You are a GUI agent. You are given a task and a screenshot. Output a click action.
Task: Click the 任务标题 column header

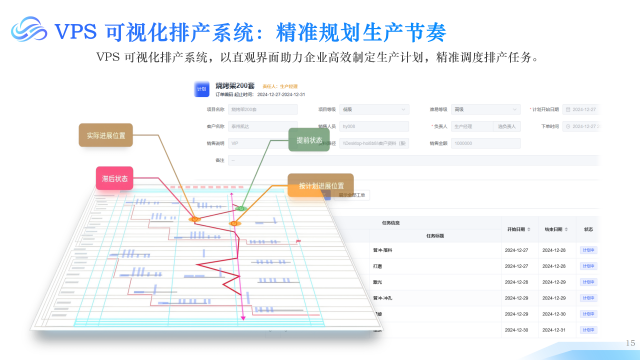[x=435, y=236]
